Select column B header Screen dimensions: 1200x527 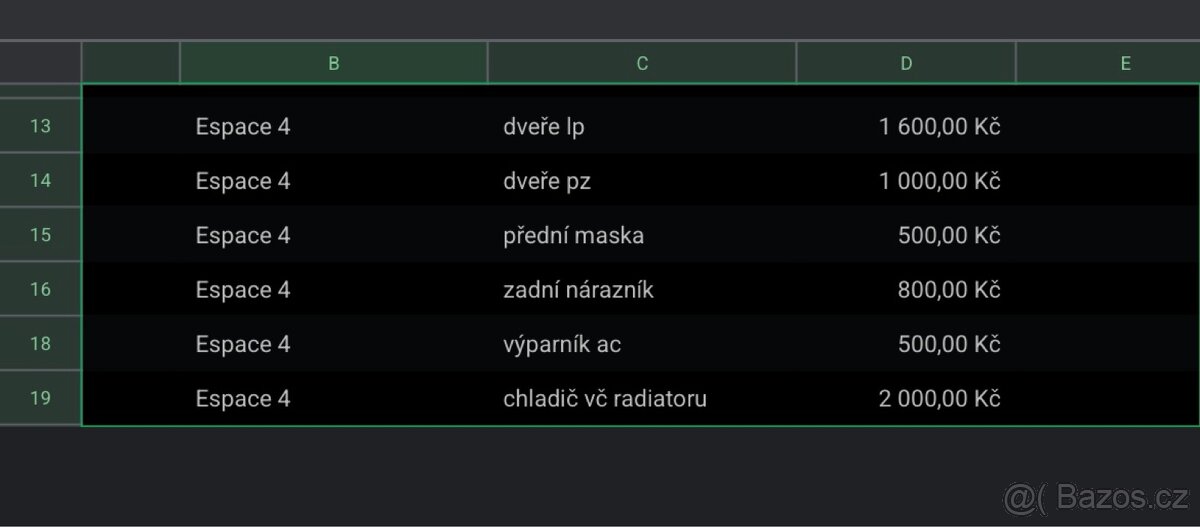(x=333, y=63)
